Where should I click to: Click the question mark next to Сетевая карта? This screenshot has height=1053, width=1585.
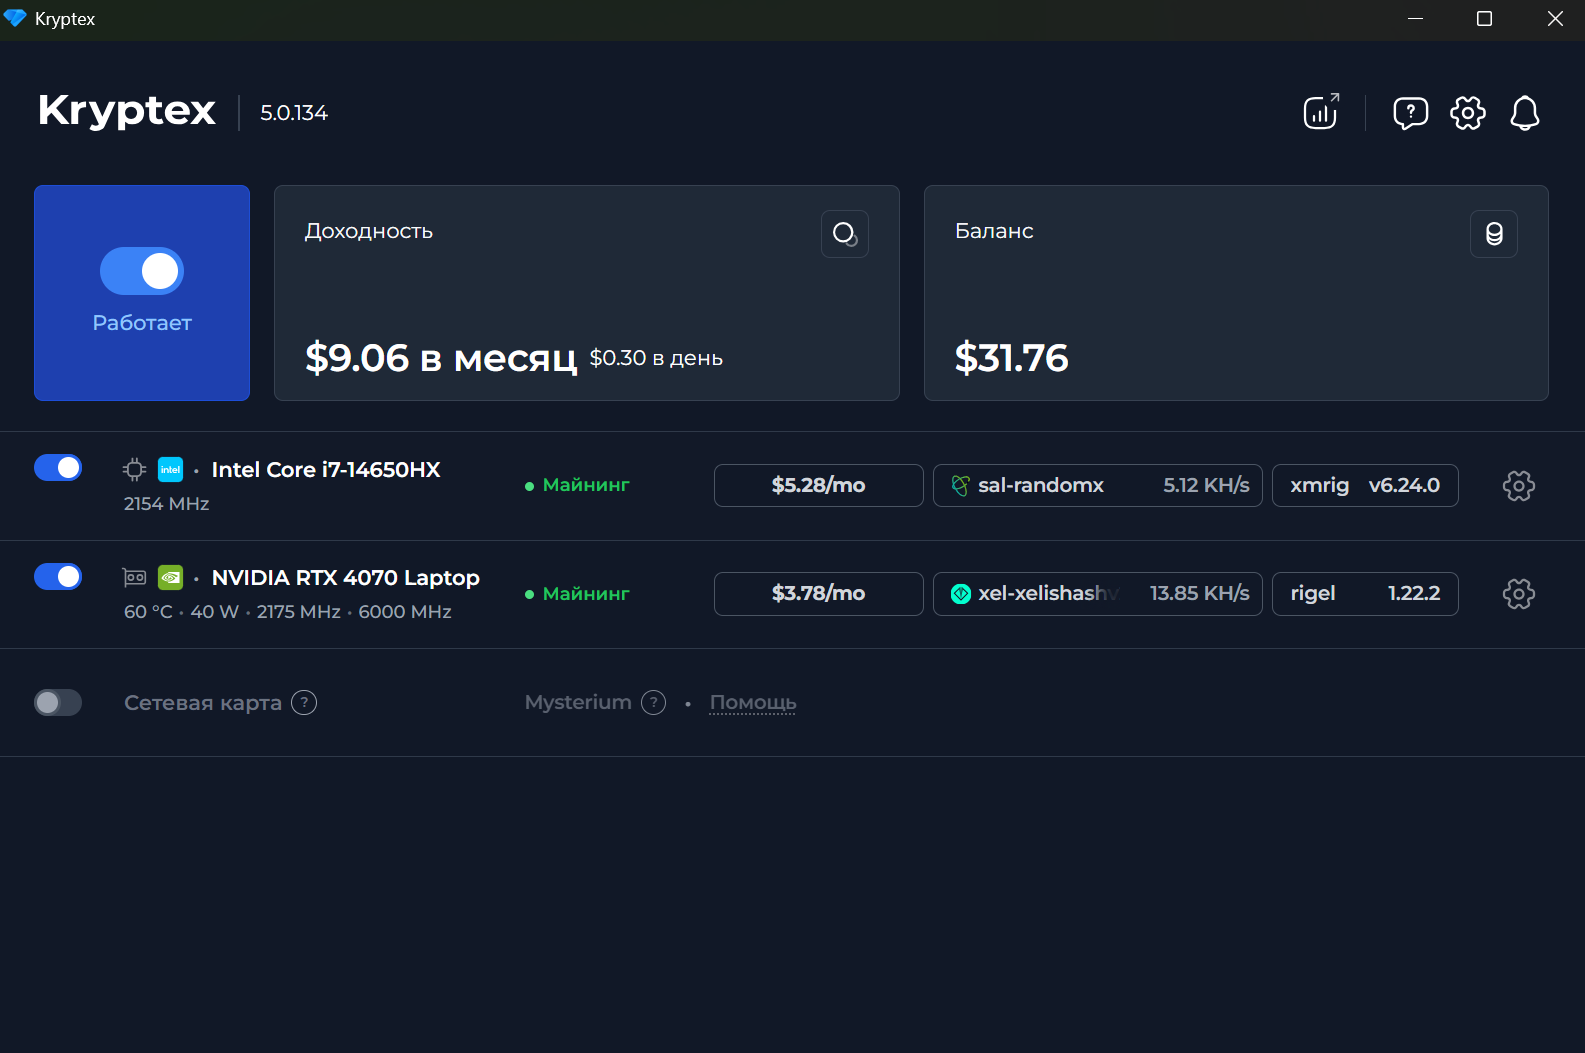(x=304, y=703)
